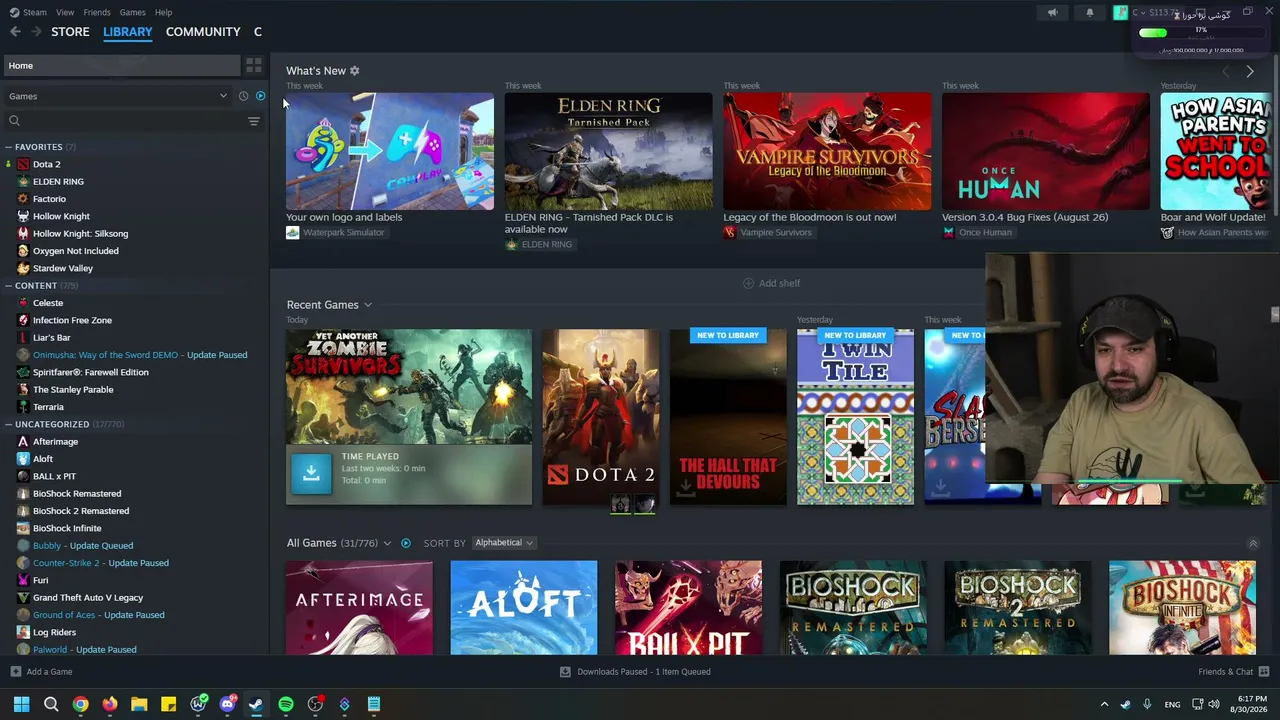The image size is (1280, 720).
Task: Open Legacy of the Bloodmoon news thumbnail
Action: pyautogui.click(x=827, y=151)
